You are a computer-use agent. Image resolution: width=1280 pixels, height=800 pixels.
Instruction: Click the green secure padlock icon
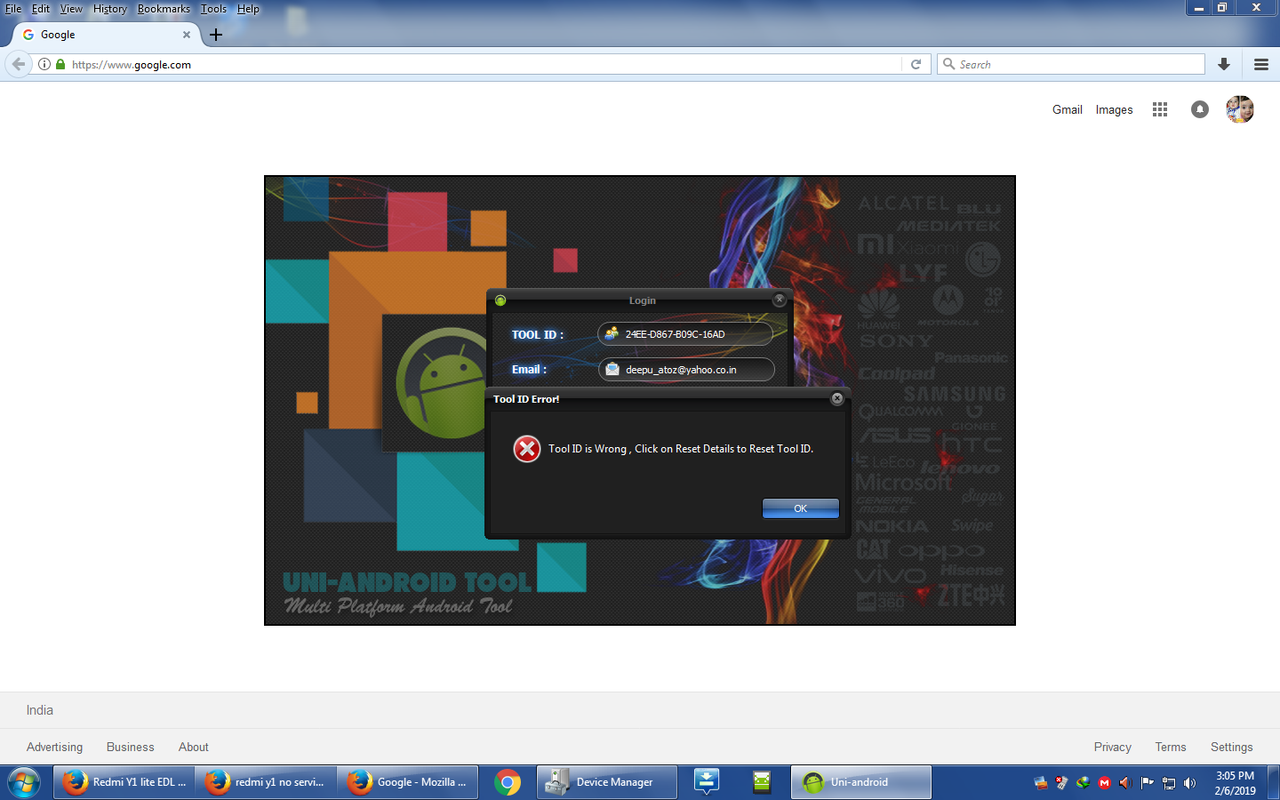click(x=60, y=64)
